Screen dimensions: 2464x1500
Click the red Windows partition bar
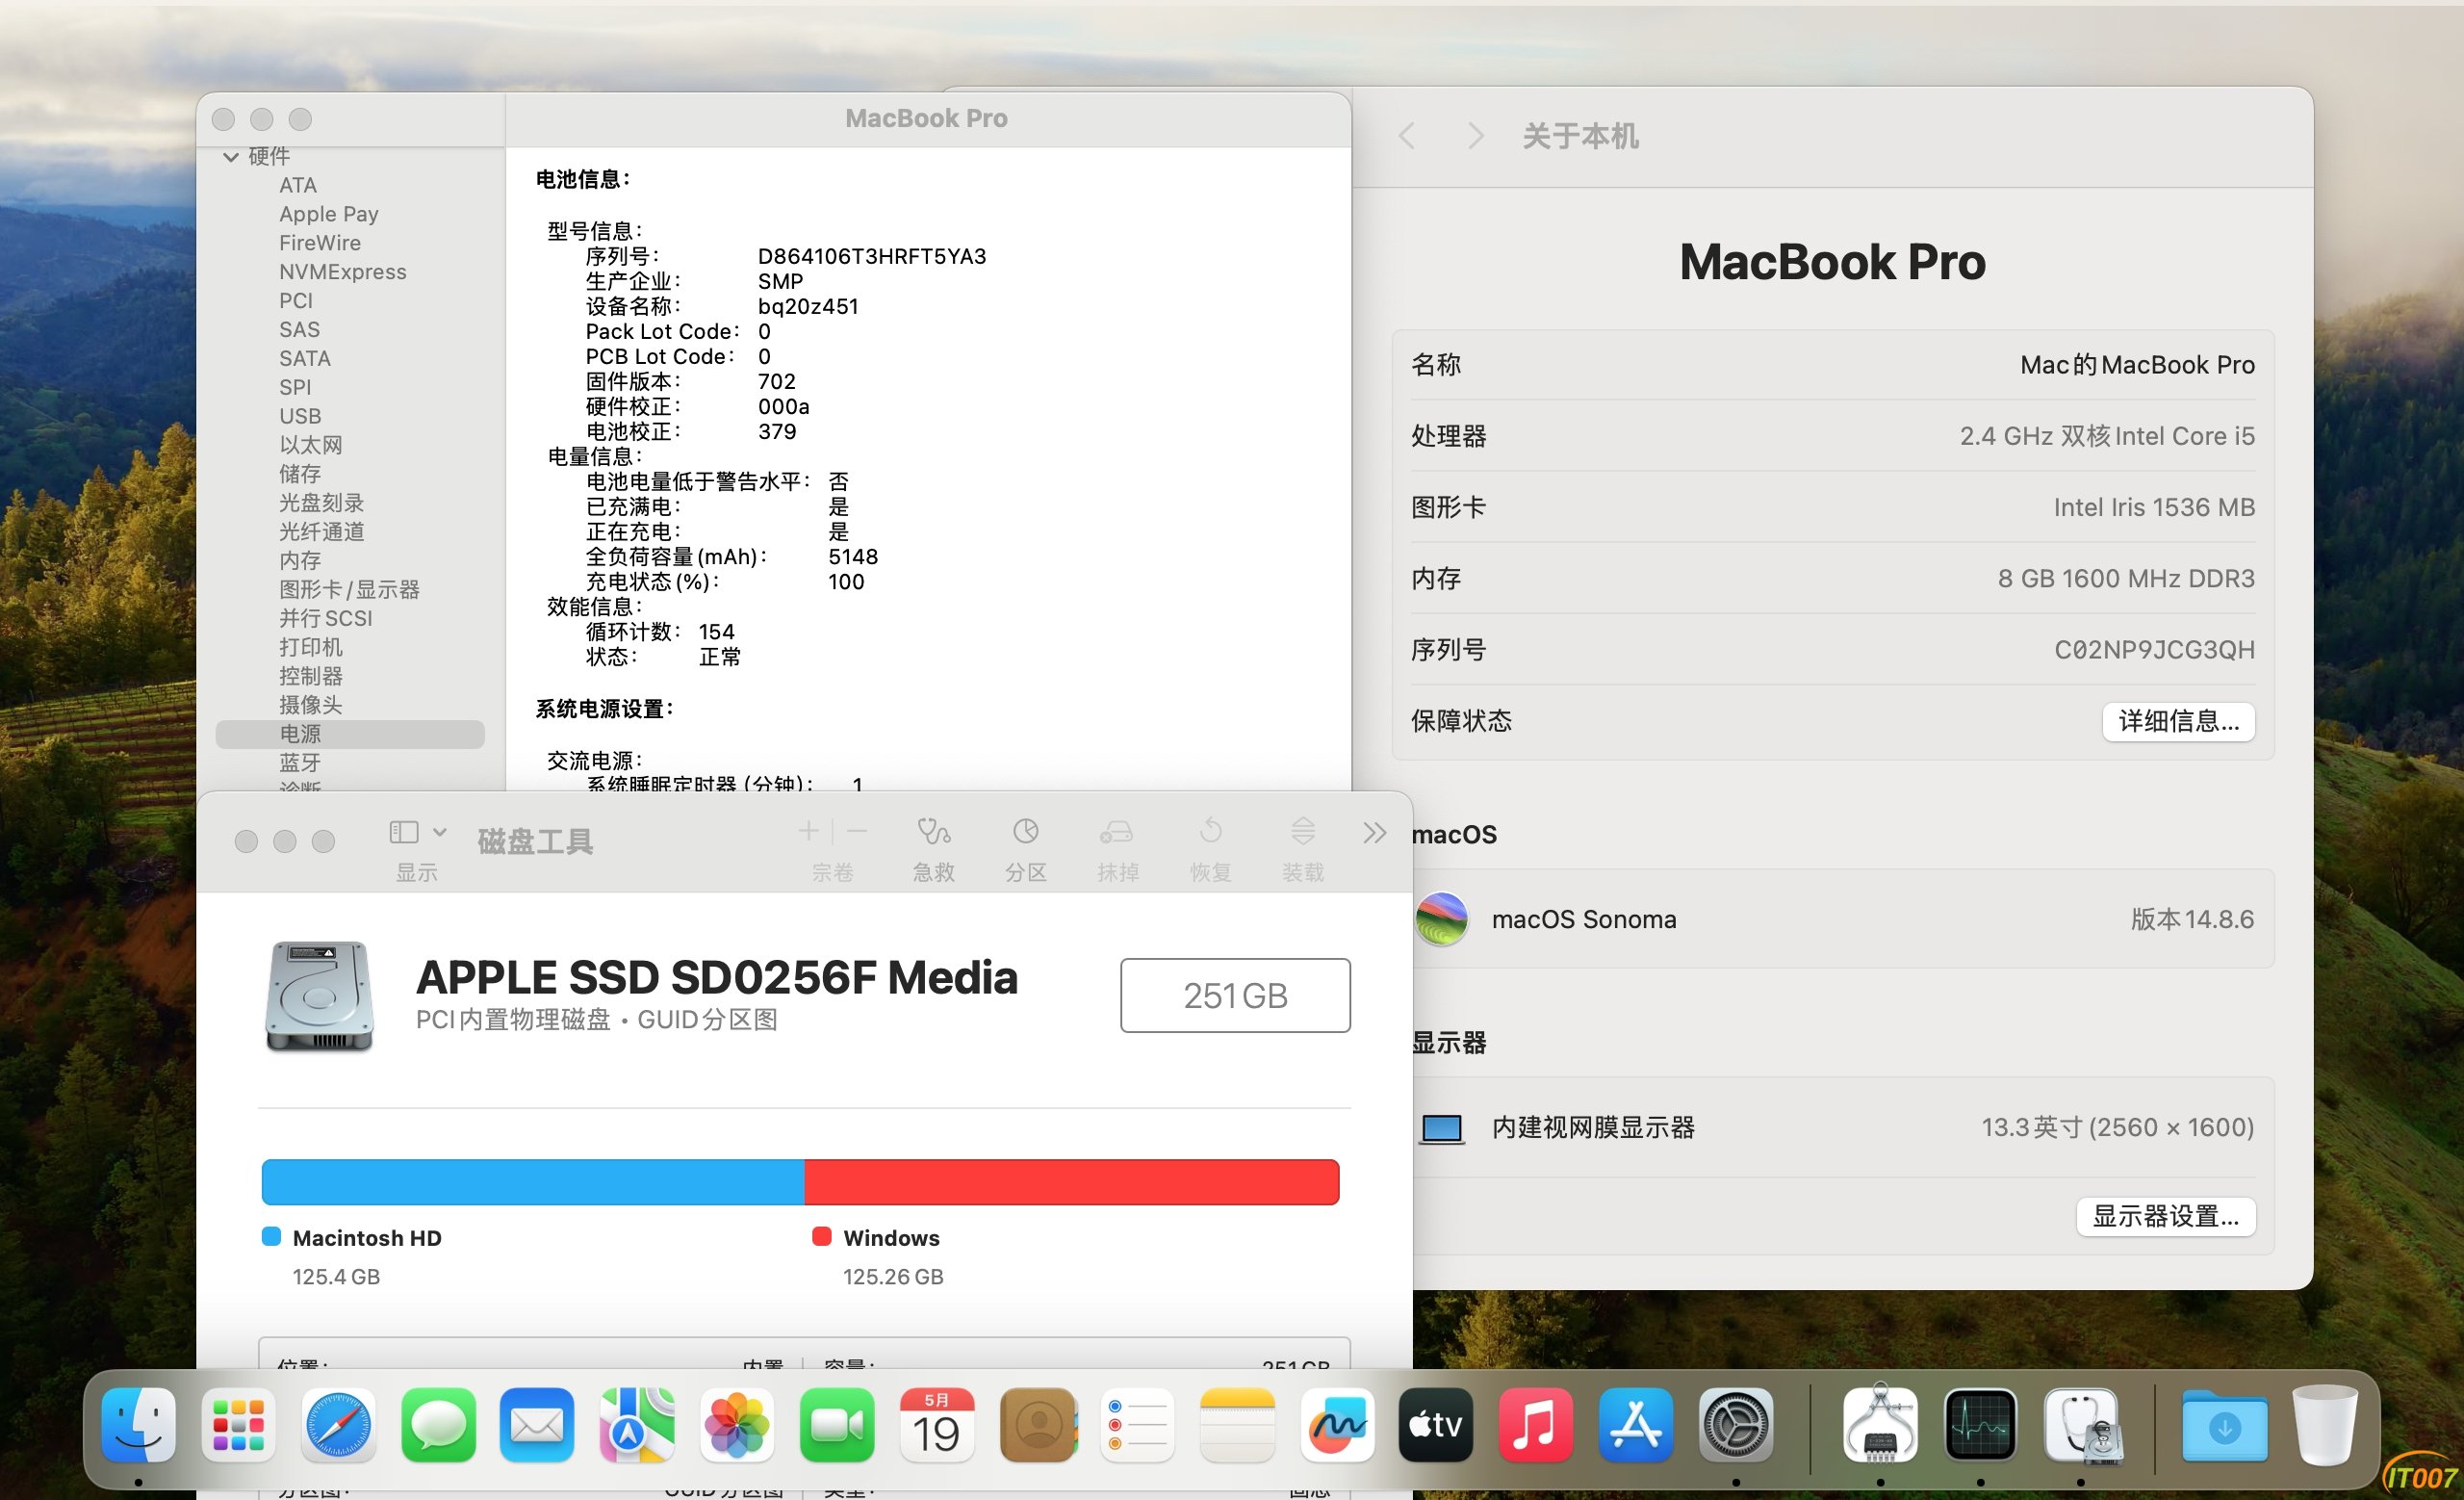1072,1182
